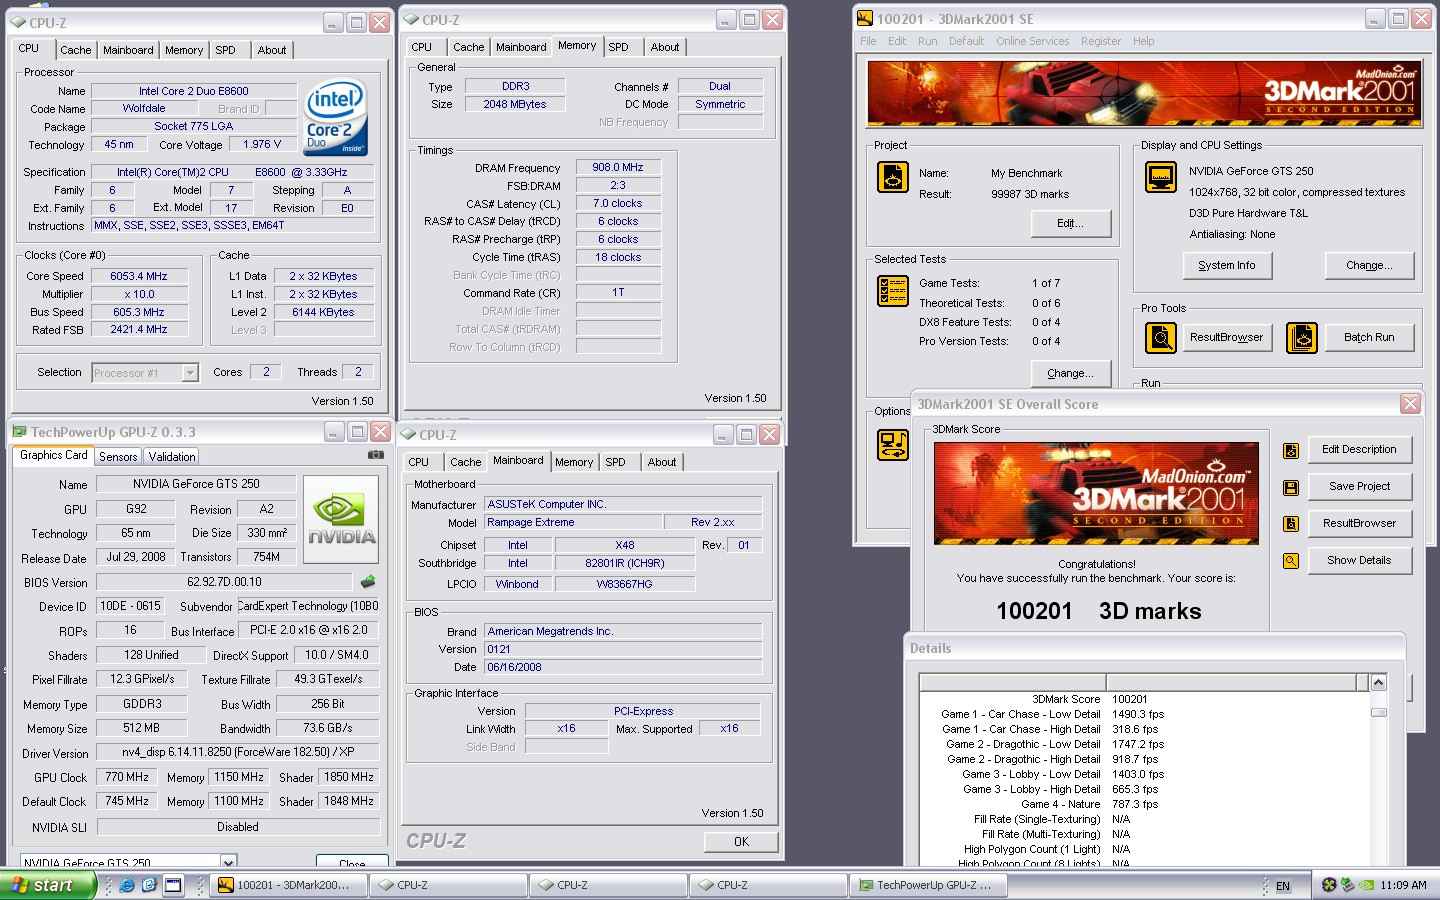The image size is (1440, 900).
Task: Click the BIOS save chip icon in GPU-Z
Action: [368, 581]
